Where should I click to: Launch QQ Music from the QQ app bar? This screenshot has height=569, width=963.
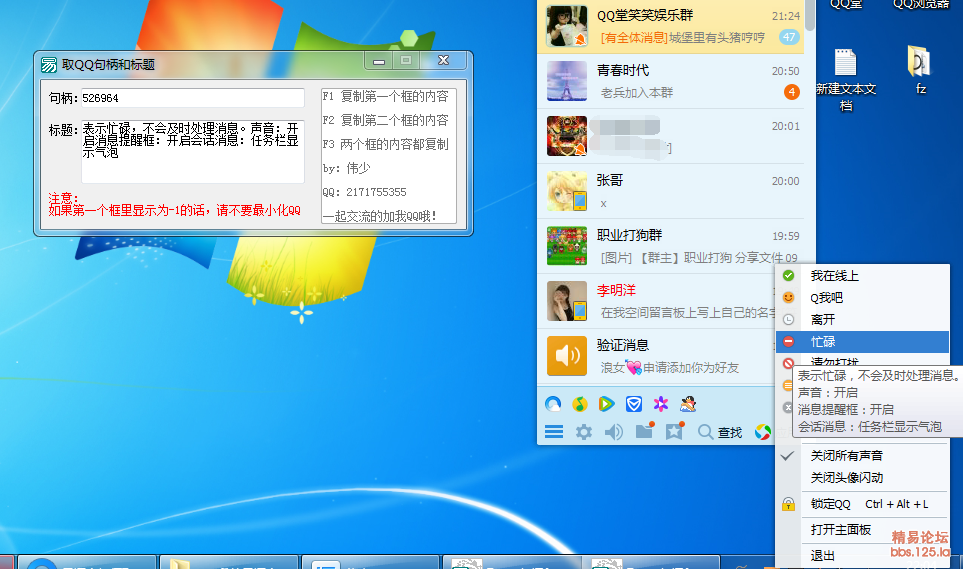coord(579,404)
